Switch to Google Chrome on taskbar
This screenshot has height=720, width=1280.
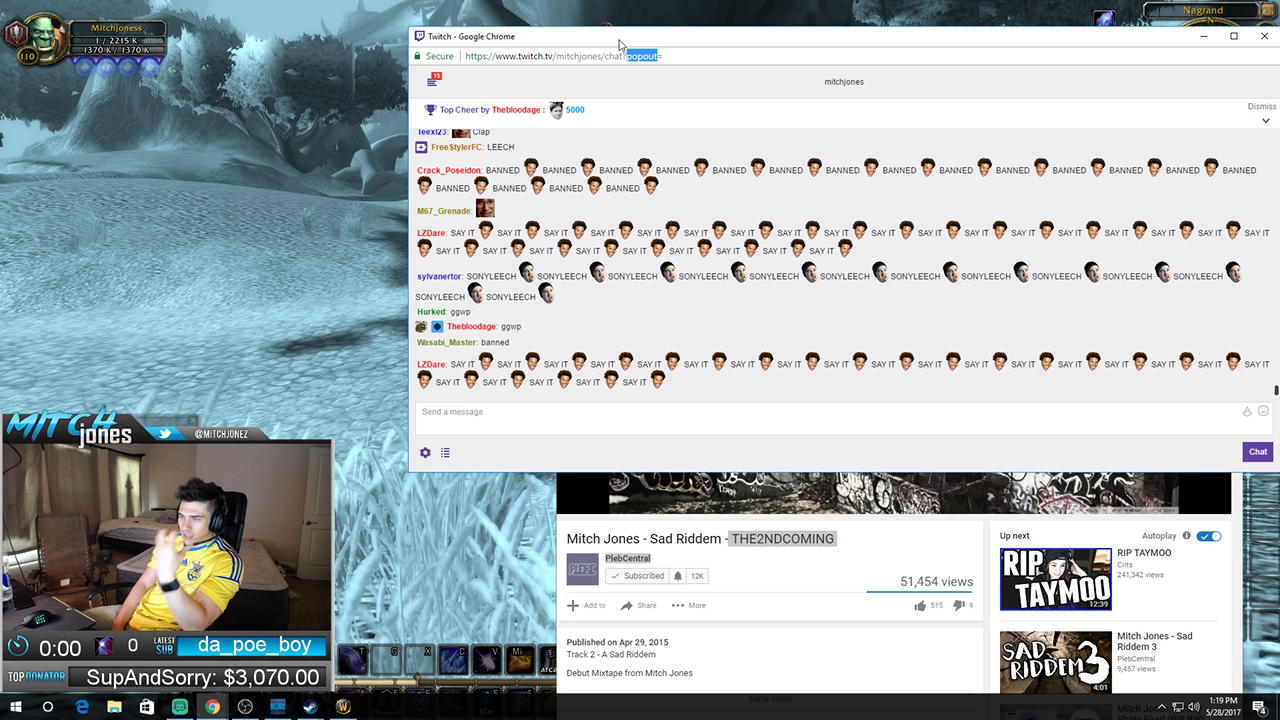point(212,706)
